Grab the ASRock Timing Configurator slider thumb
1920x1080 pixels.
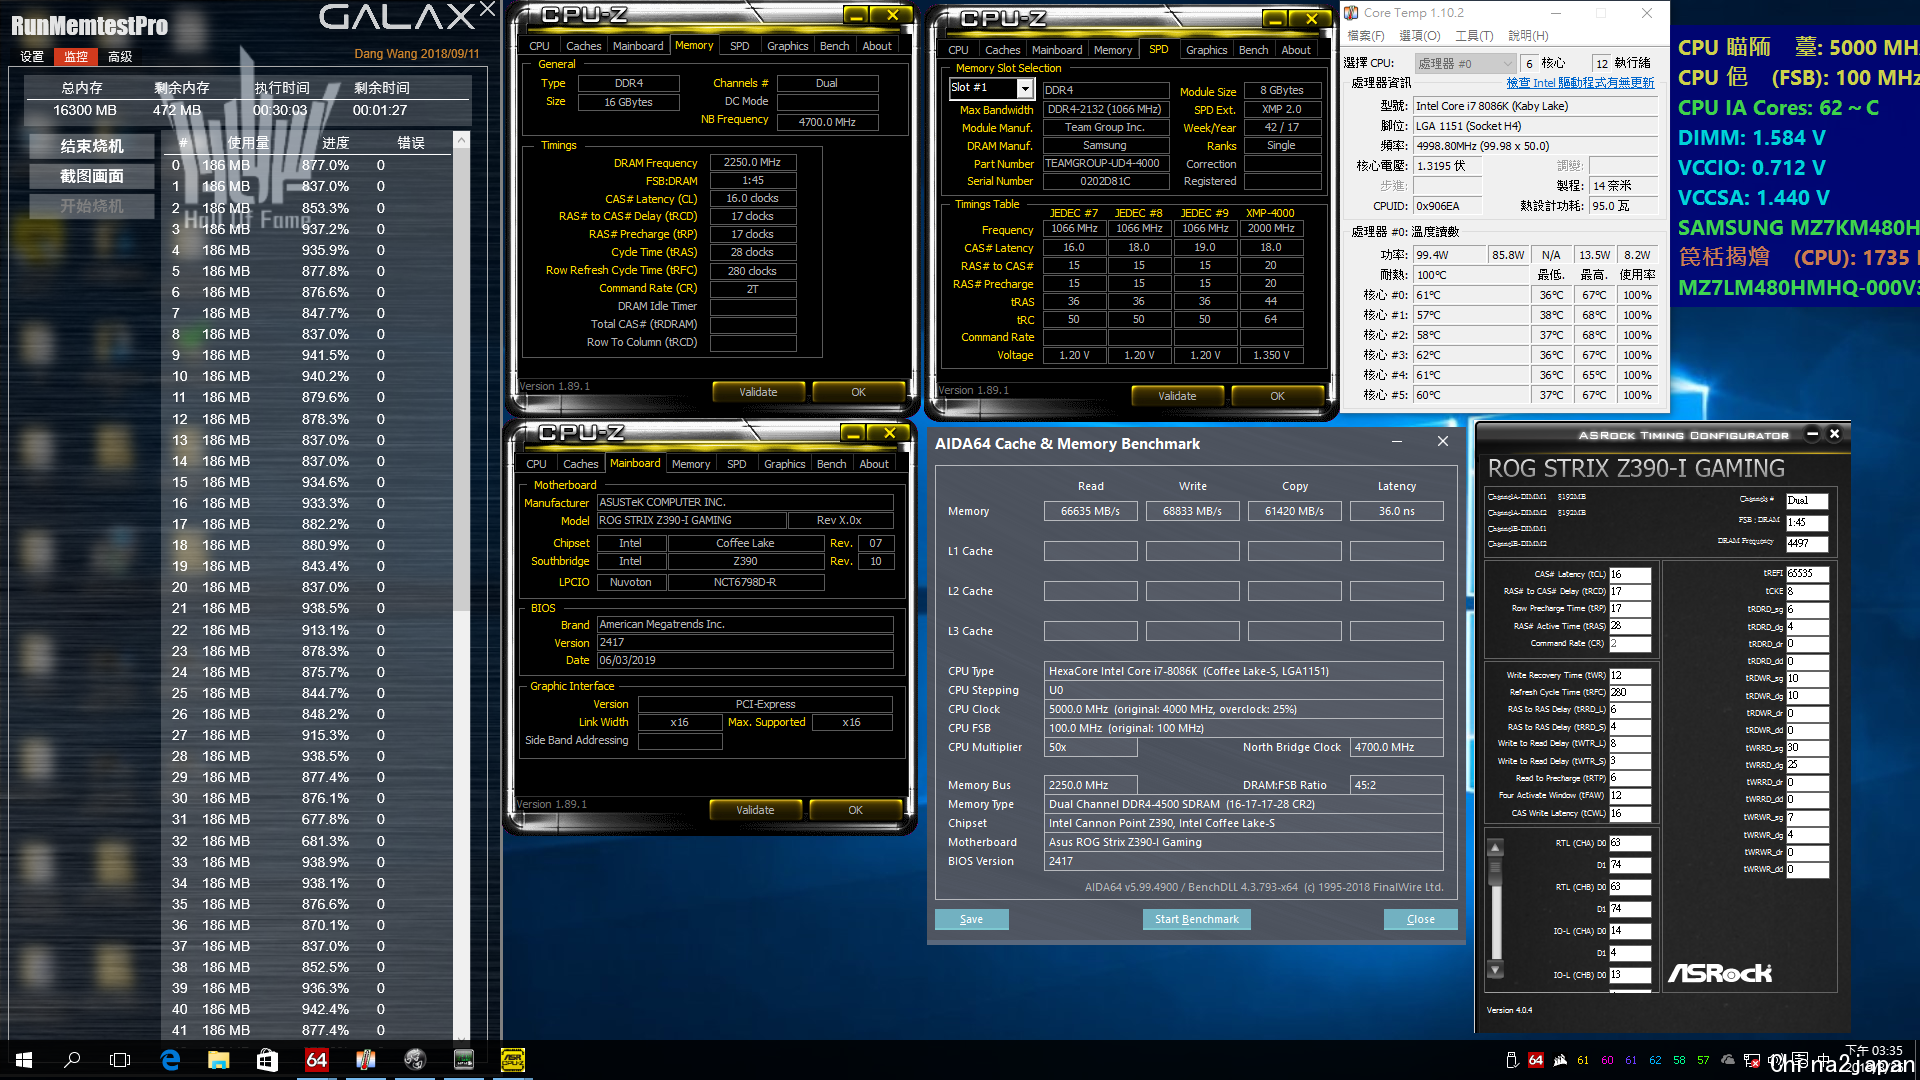(1496, 872)
